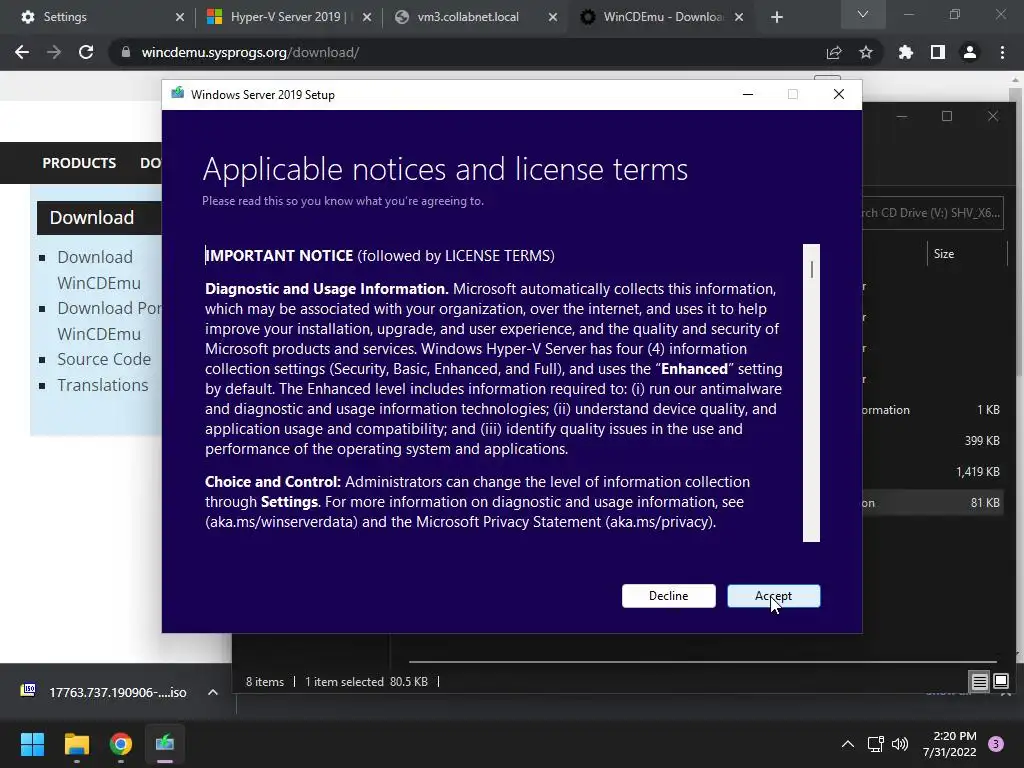Close the WinCDEmu tab
Image resolution: width=1024 pixels, height=768 pixels.
point(739,18)
